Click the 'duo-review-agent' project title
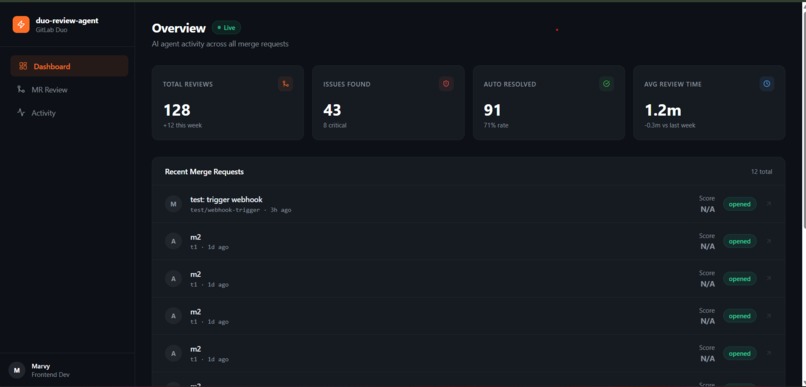The image size is (806, 387). click(x=67, y=21)
